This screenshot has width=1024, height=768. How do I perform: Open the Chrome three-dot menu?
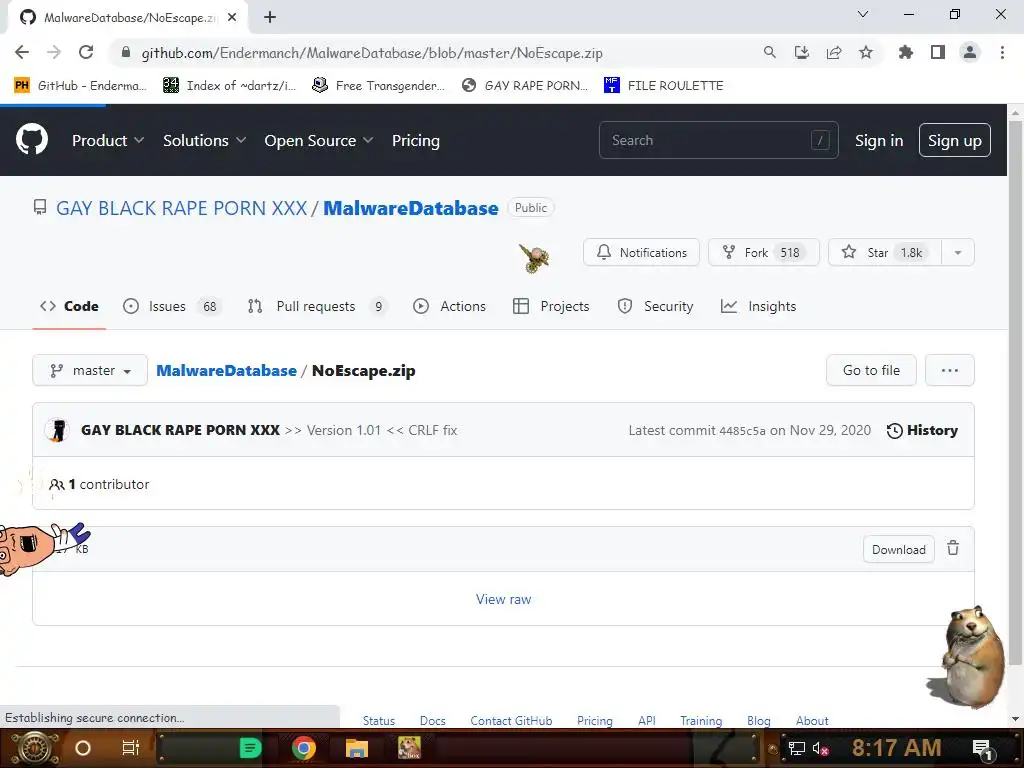(1002, 52)
